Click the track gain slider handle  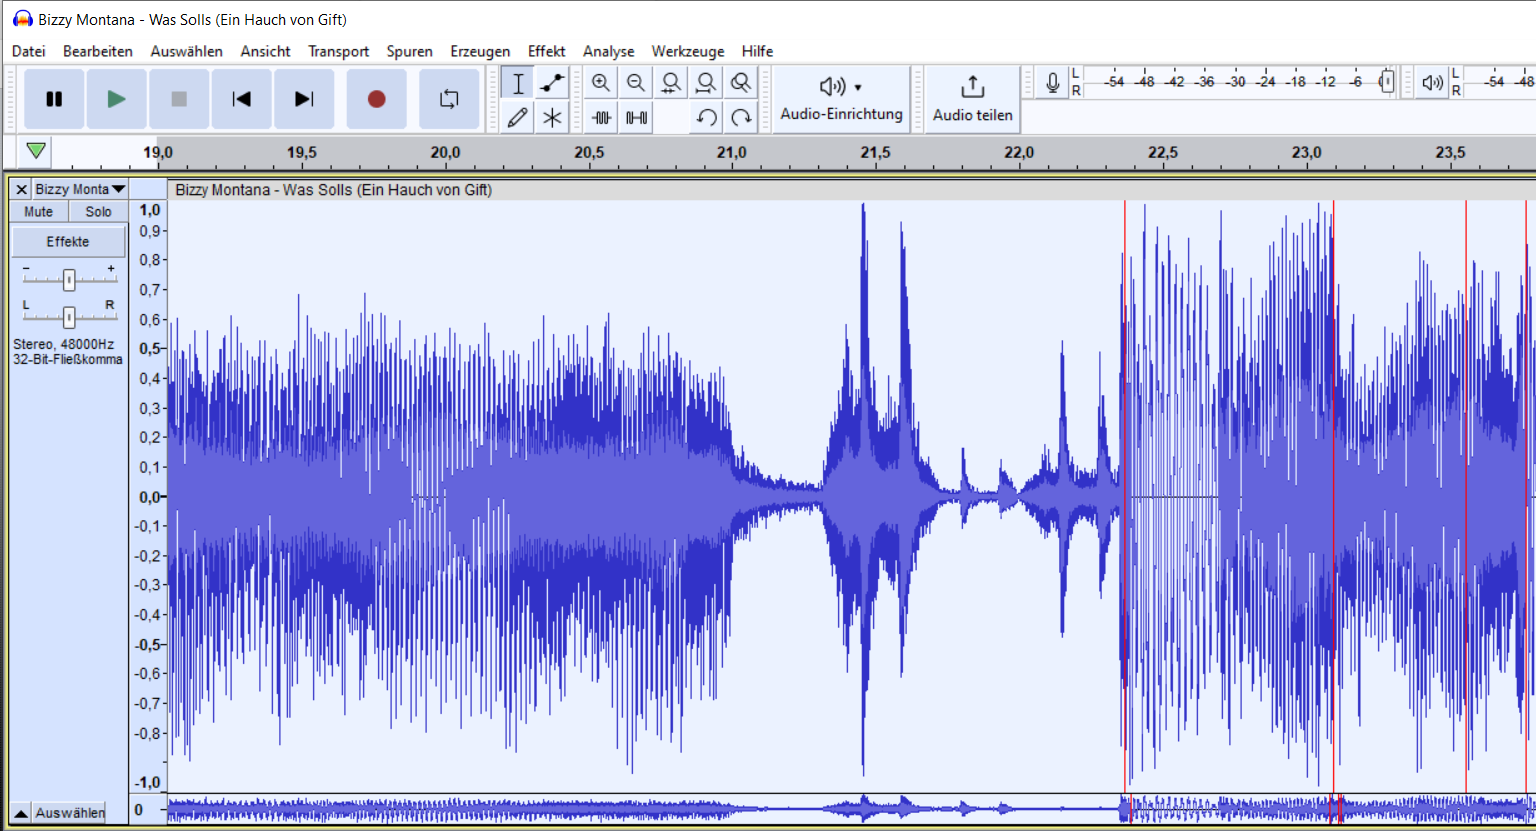[69, 280]
